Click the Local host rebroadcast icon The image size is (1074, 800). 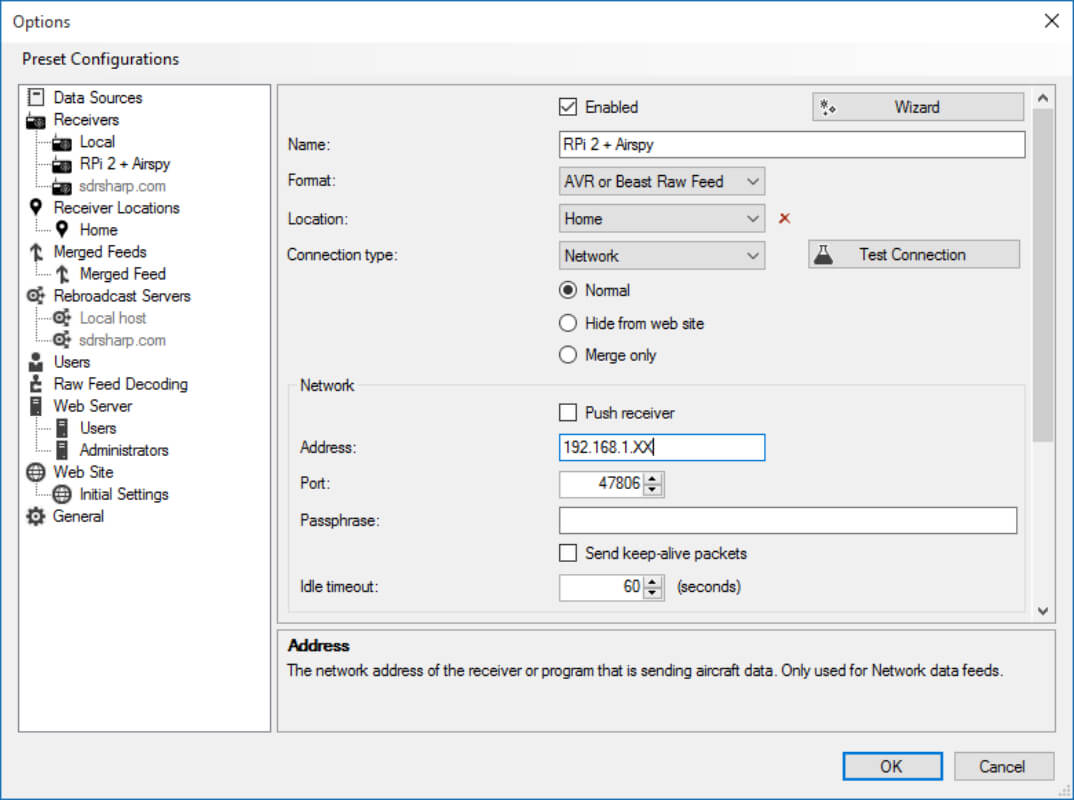(x=62, y=318)
